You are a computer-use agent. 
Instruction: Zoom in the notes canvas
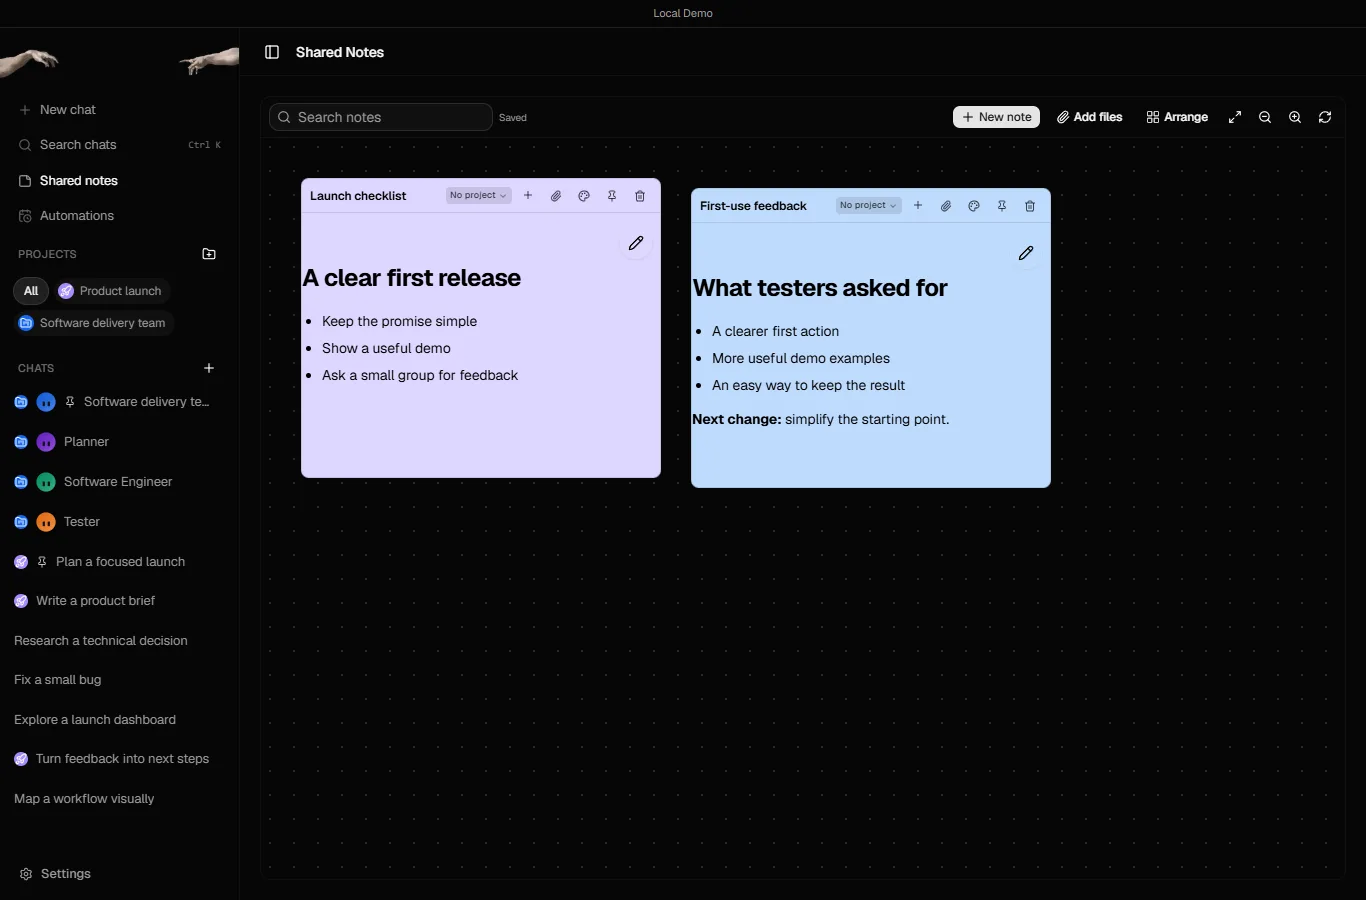(x=1295, y=117)
